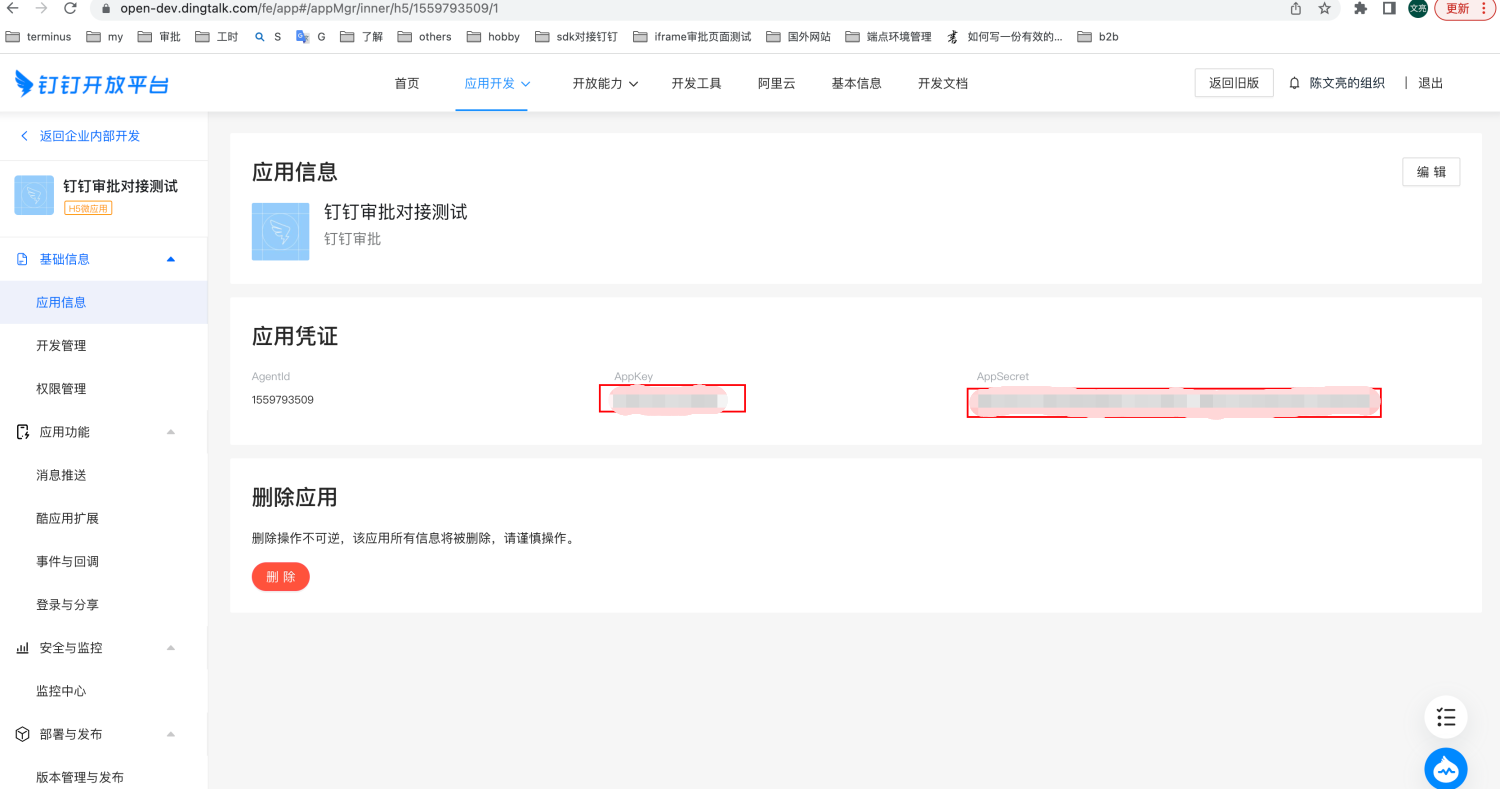Image resolution: width=1500 pixels, height=789 pixels.
Task: Click the share icon in address bar
Action: pyautogui.click(x=1296, y=8)
